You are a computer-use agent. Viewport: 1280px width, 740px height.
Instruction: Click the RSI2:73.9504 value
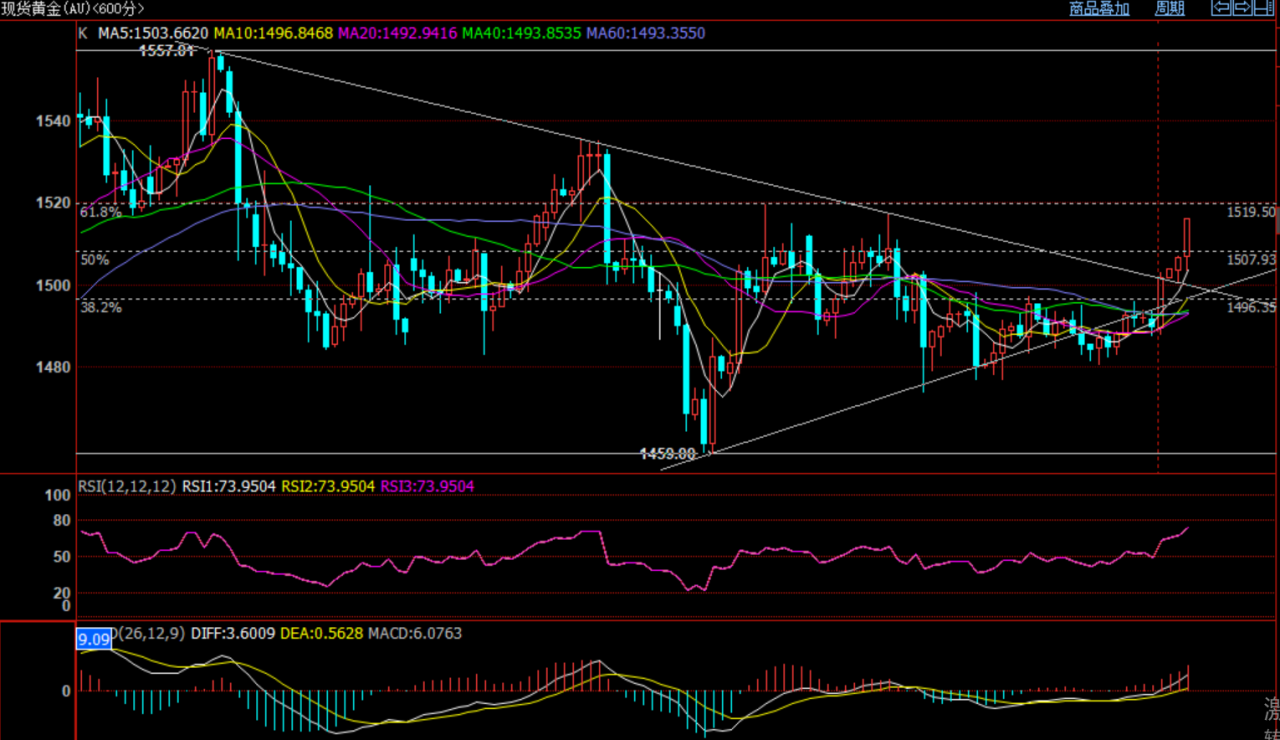coord(328,486)
